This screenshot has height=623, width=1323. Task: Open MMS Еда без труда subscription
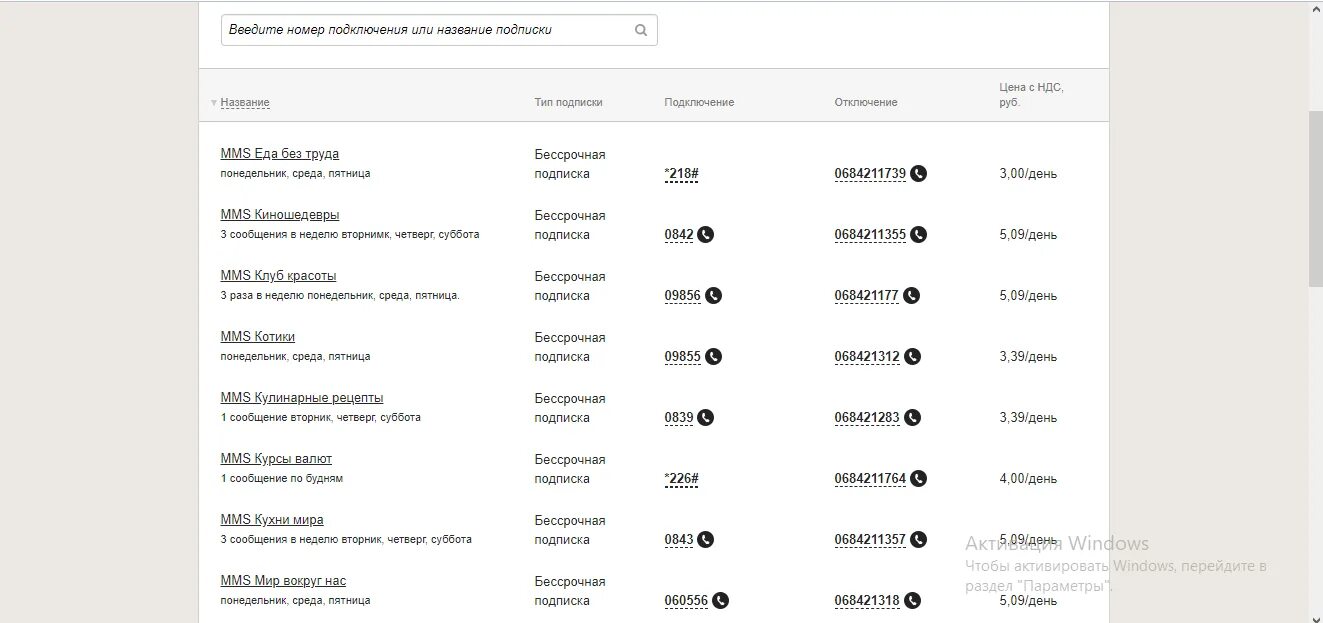(x=280, y=154)
